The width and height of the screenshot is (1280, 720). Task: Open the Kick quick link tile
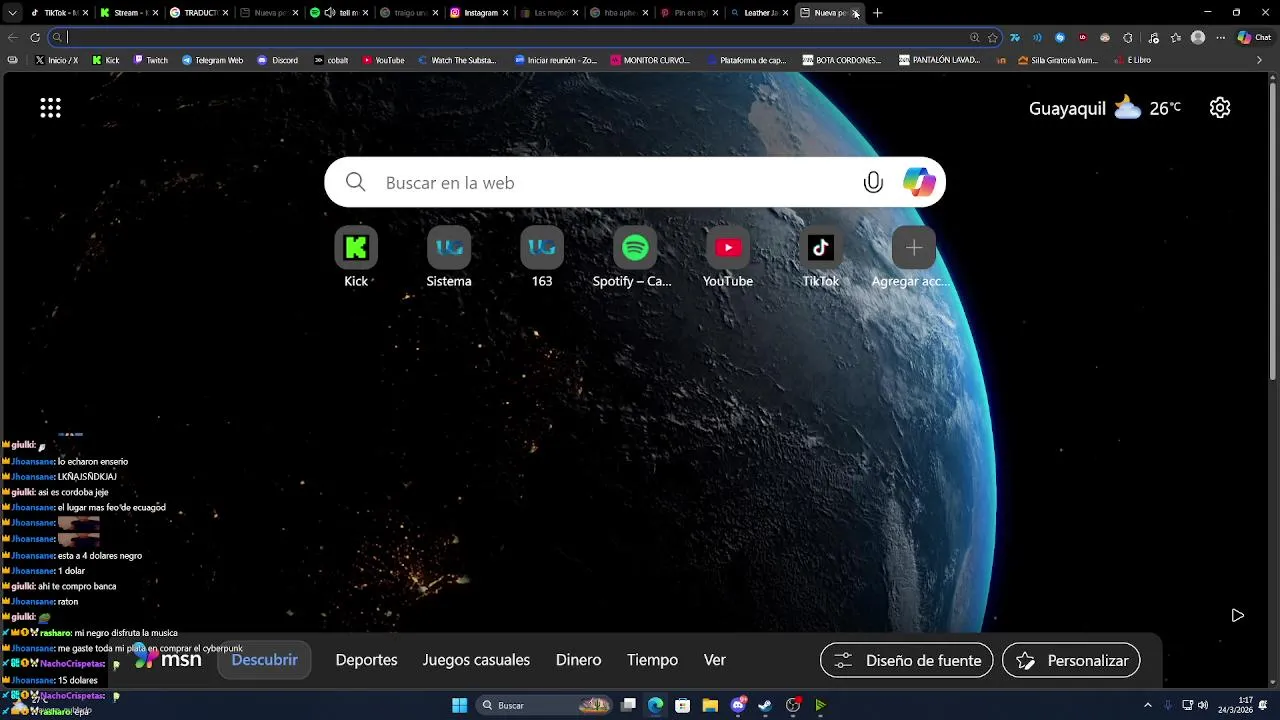[x=356, y=258]
